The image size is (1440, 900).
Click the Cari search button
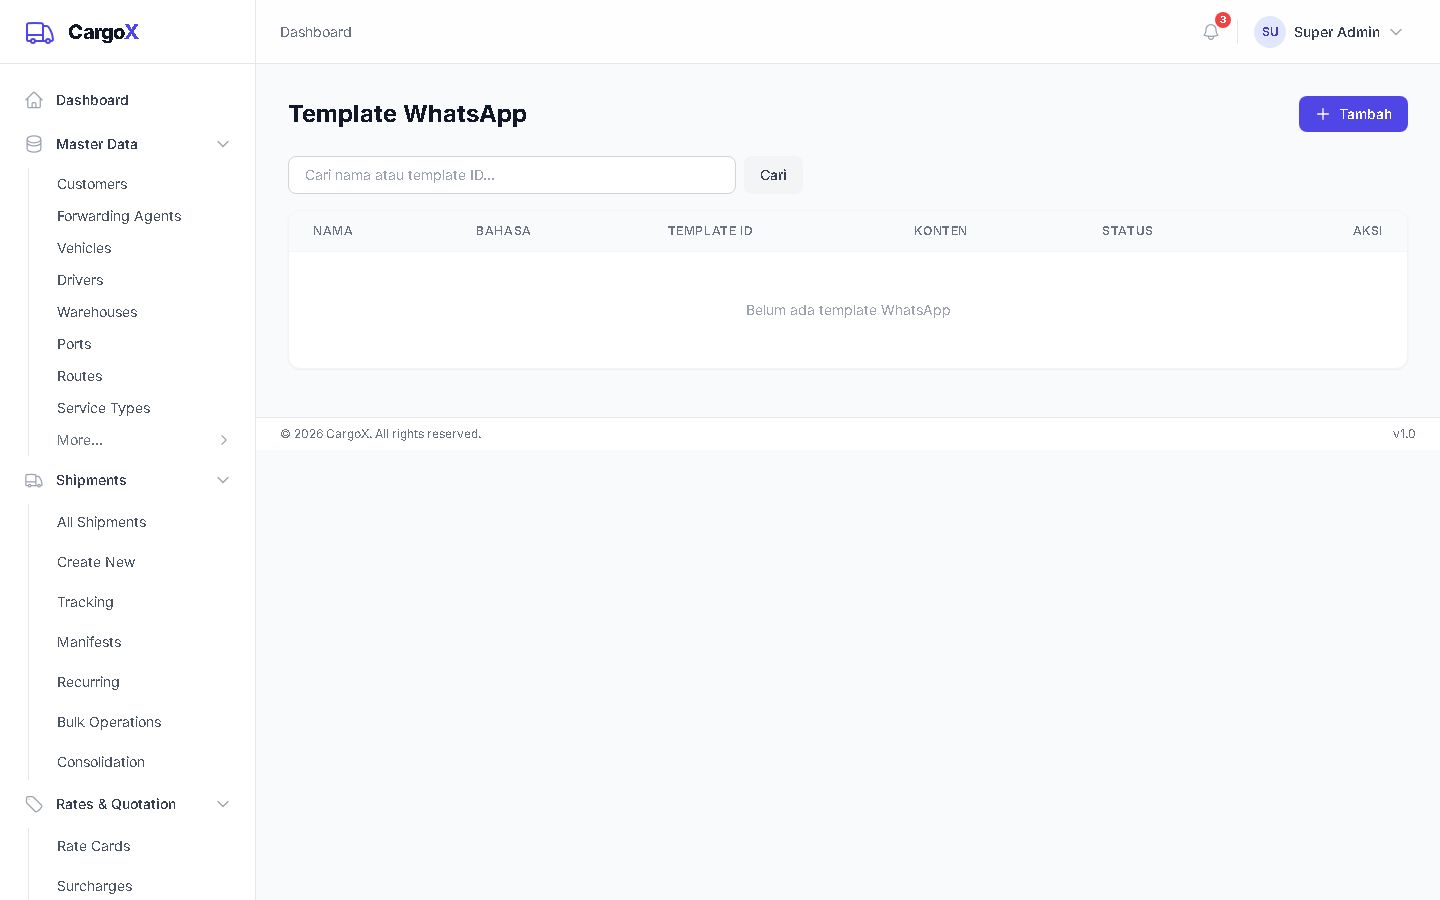(x=773, y=175)
